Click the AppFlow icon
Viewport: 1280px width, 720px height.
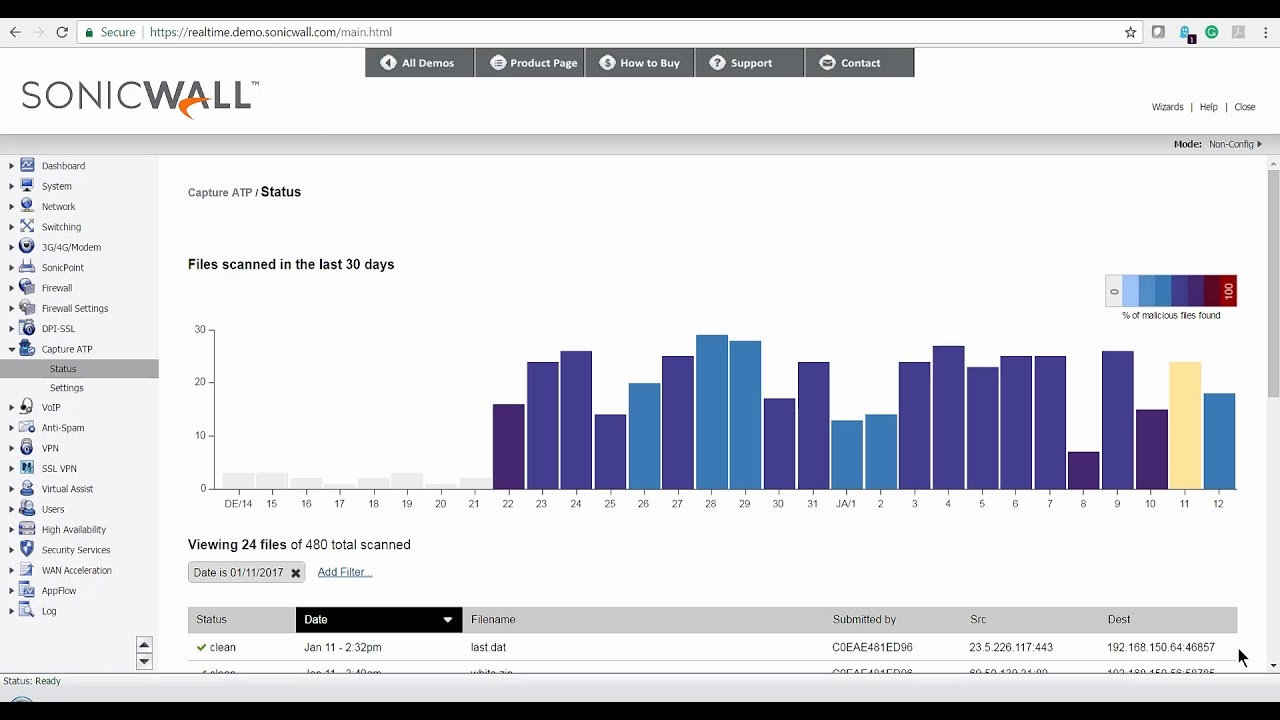pos(27,590)
